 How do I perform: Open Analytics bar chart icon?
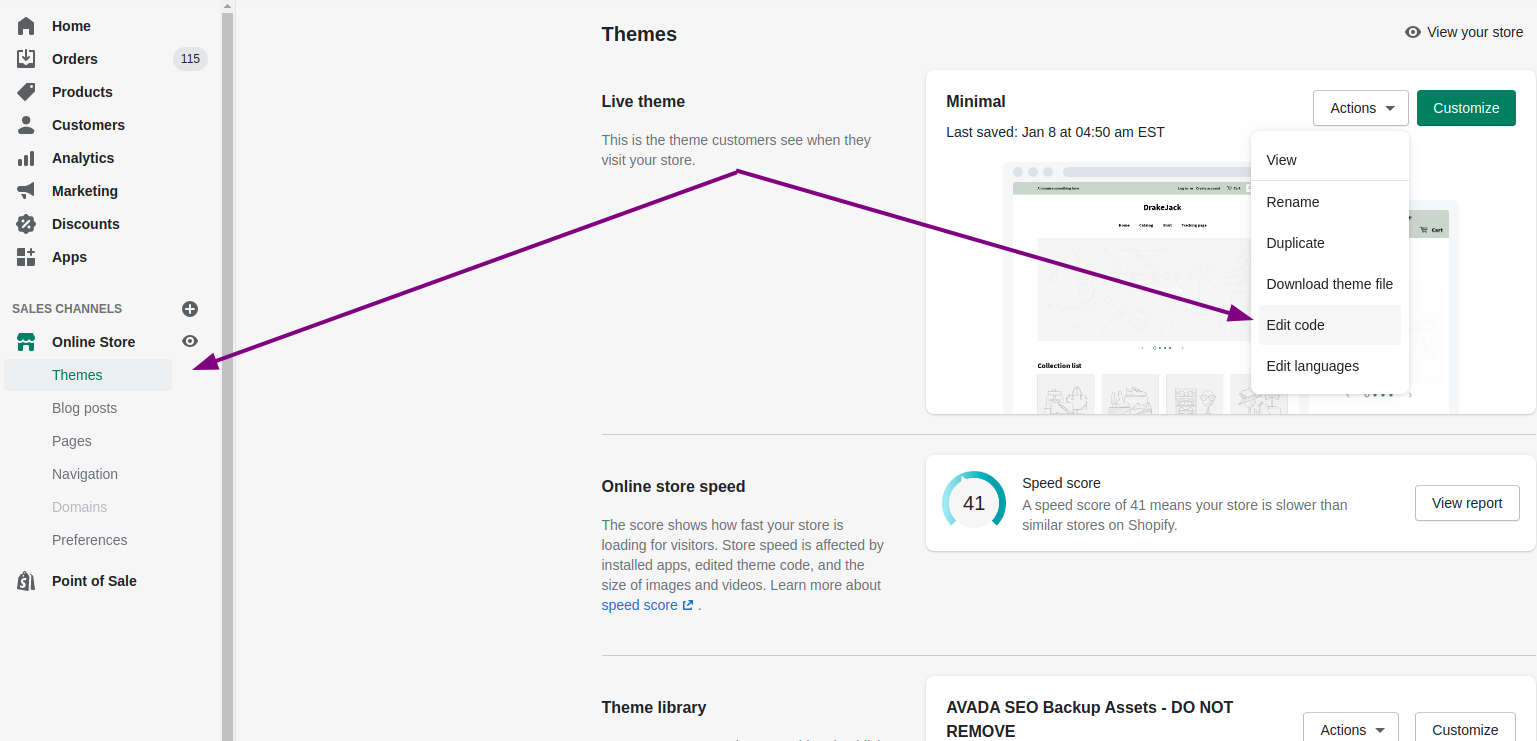pyautogui.click(x=26, y=158)
